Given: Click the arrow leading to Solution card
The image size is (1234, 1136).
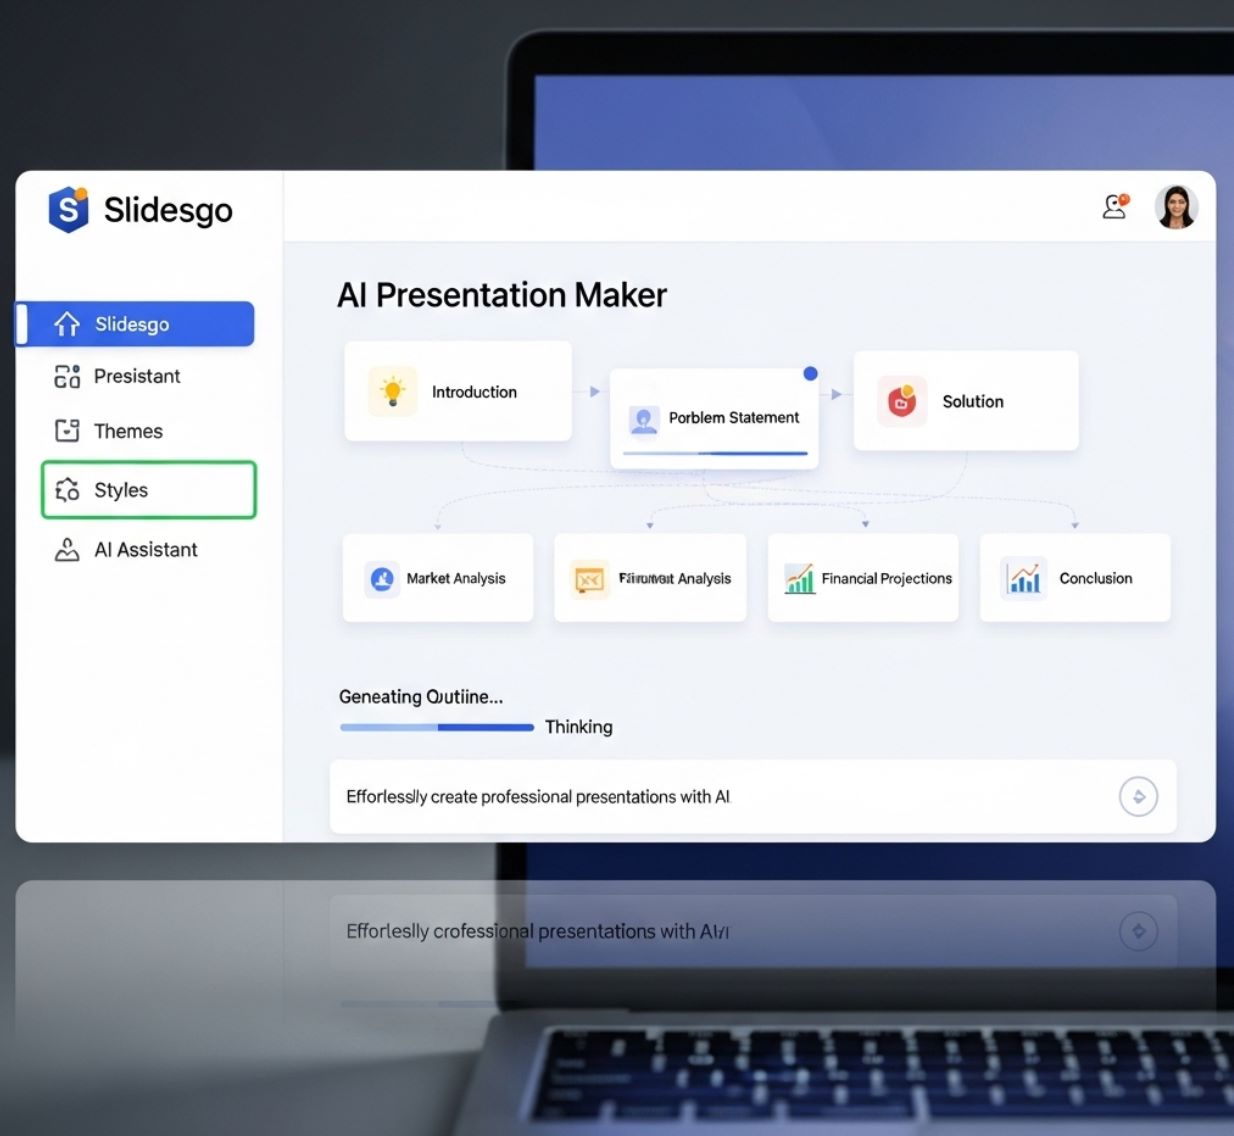Looking at the screenshot, I should [x=836, y=394].
